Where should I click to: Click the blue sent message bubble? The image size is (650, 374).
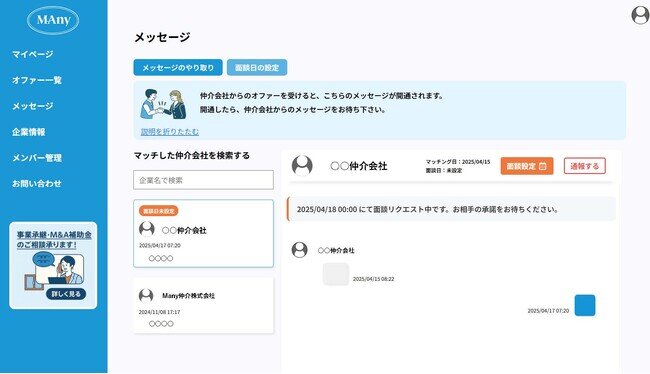click(x=585, y=305)
